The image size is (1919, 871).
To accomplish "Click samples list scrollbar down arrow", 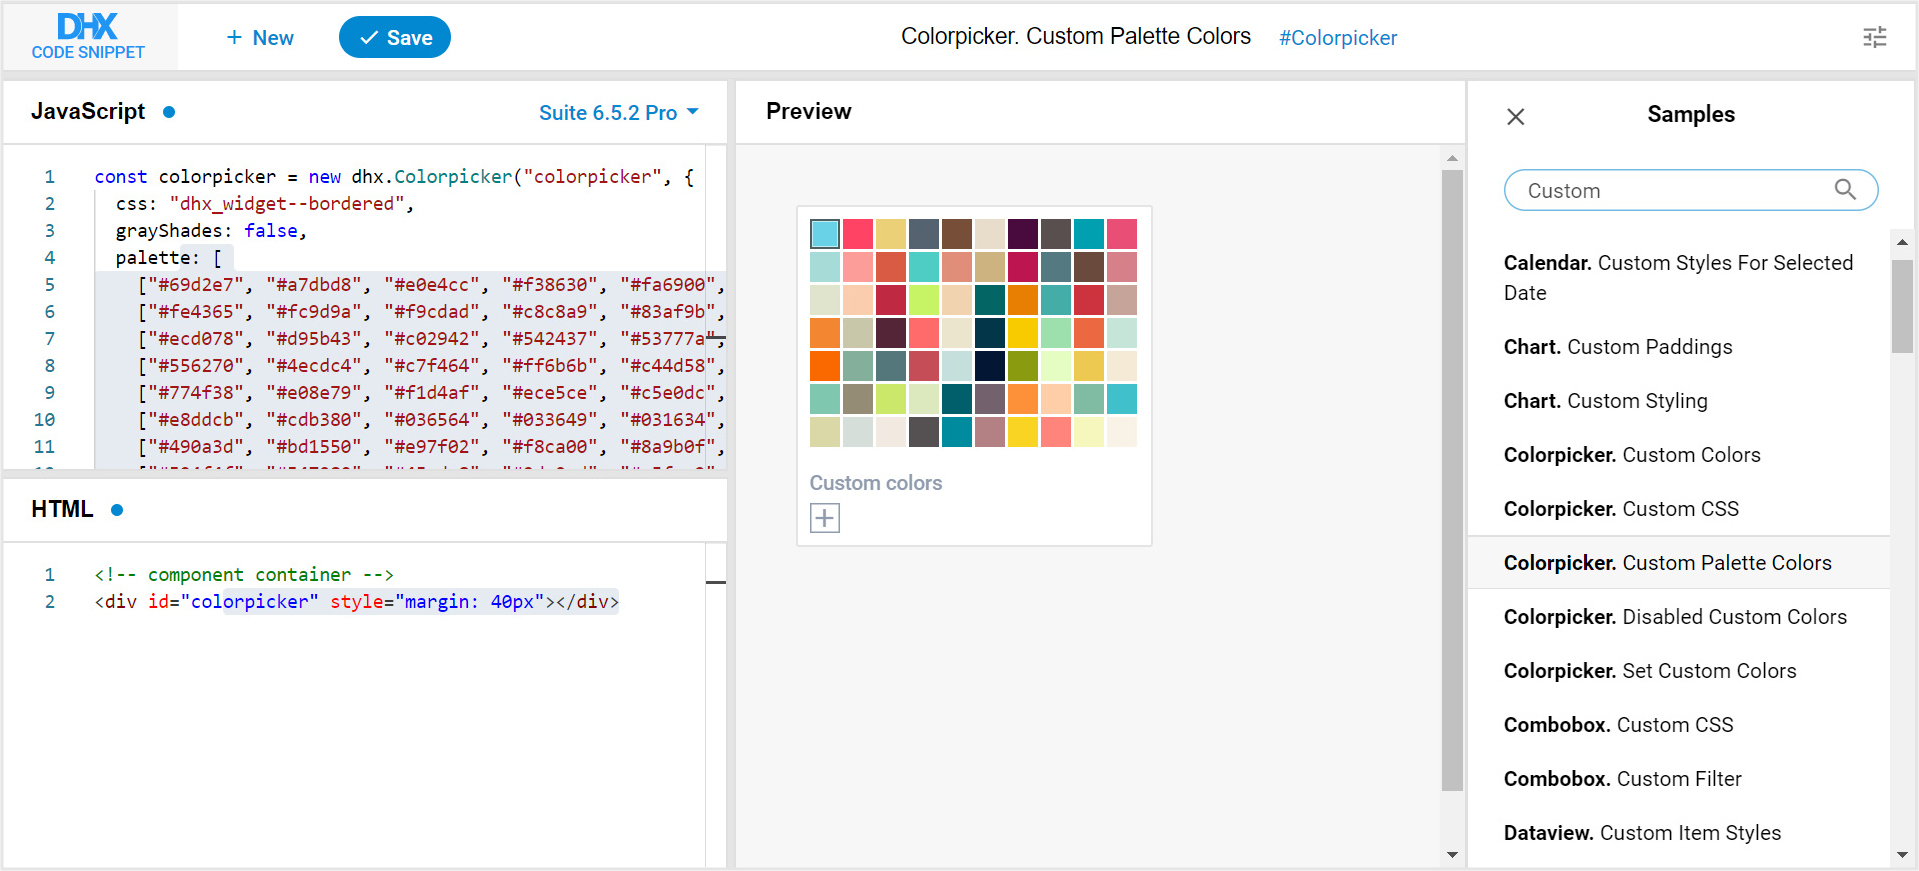I will [1902, 855].
